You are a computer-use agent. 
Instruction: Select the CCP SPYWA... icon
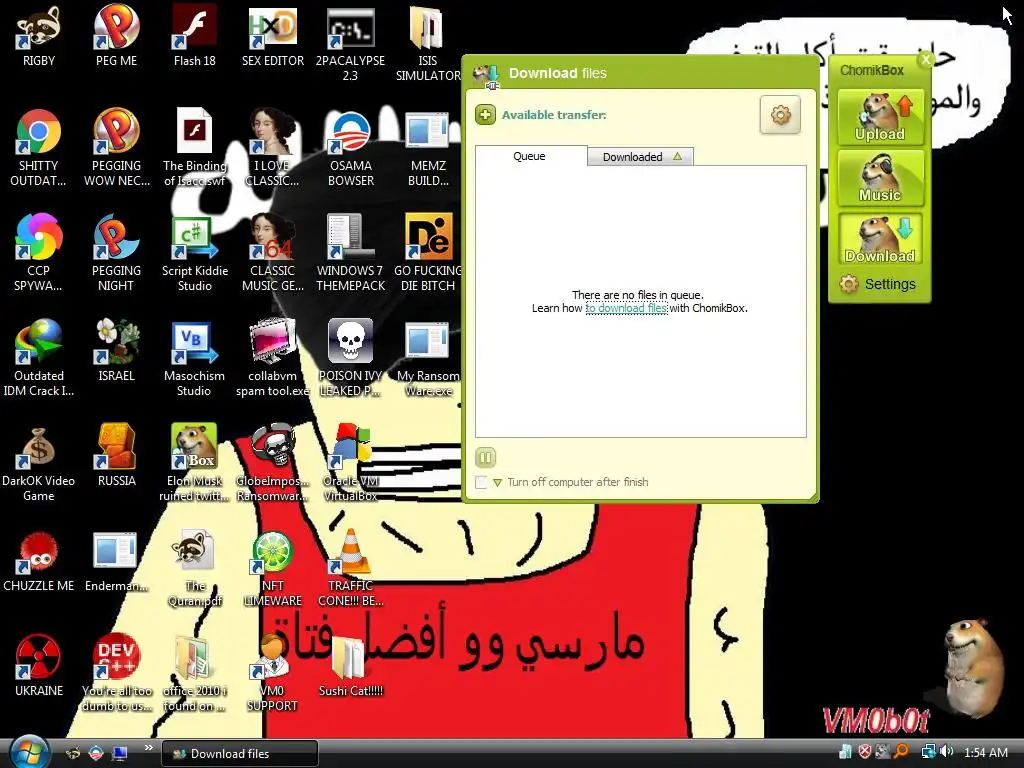click(39, 253)
